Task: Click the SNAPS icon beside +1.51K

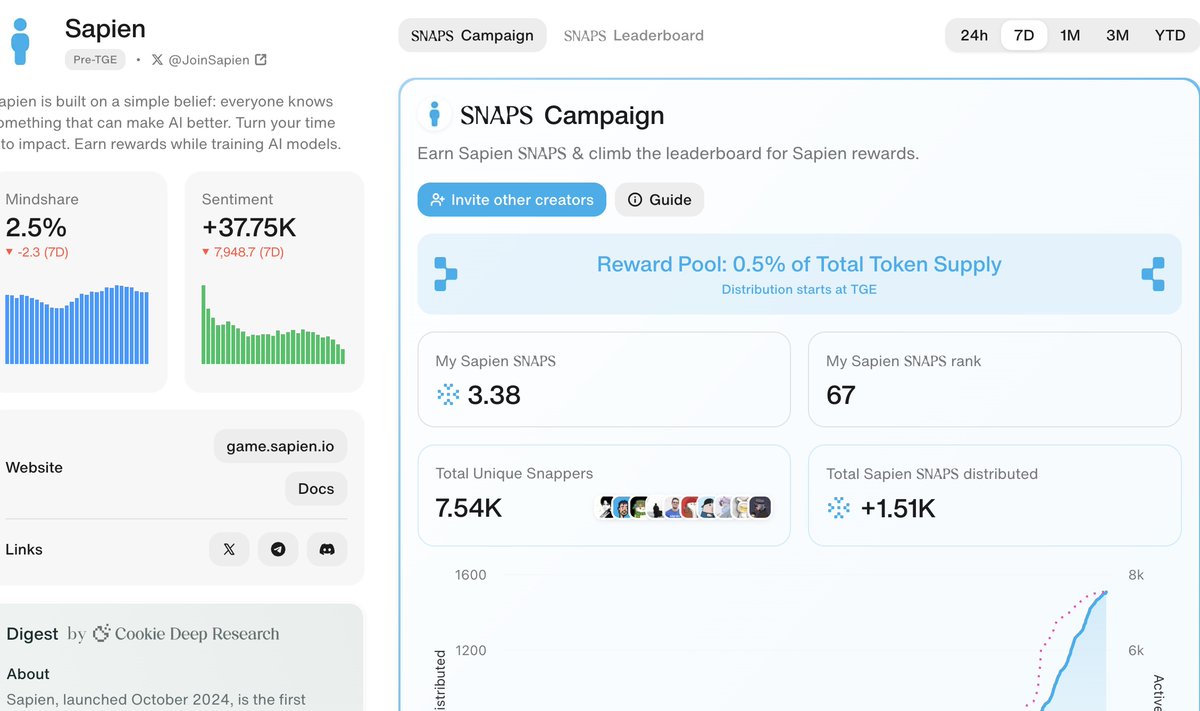Action: [839, 508]
